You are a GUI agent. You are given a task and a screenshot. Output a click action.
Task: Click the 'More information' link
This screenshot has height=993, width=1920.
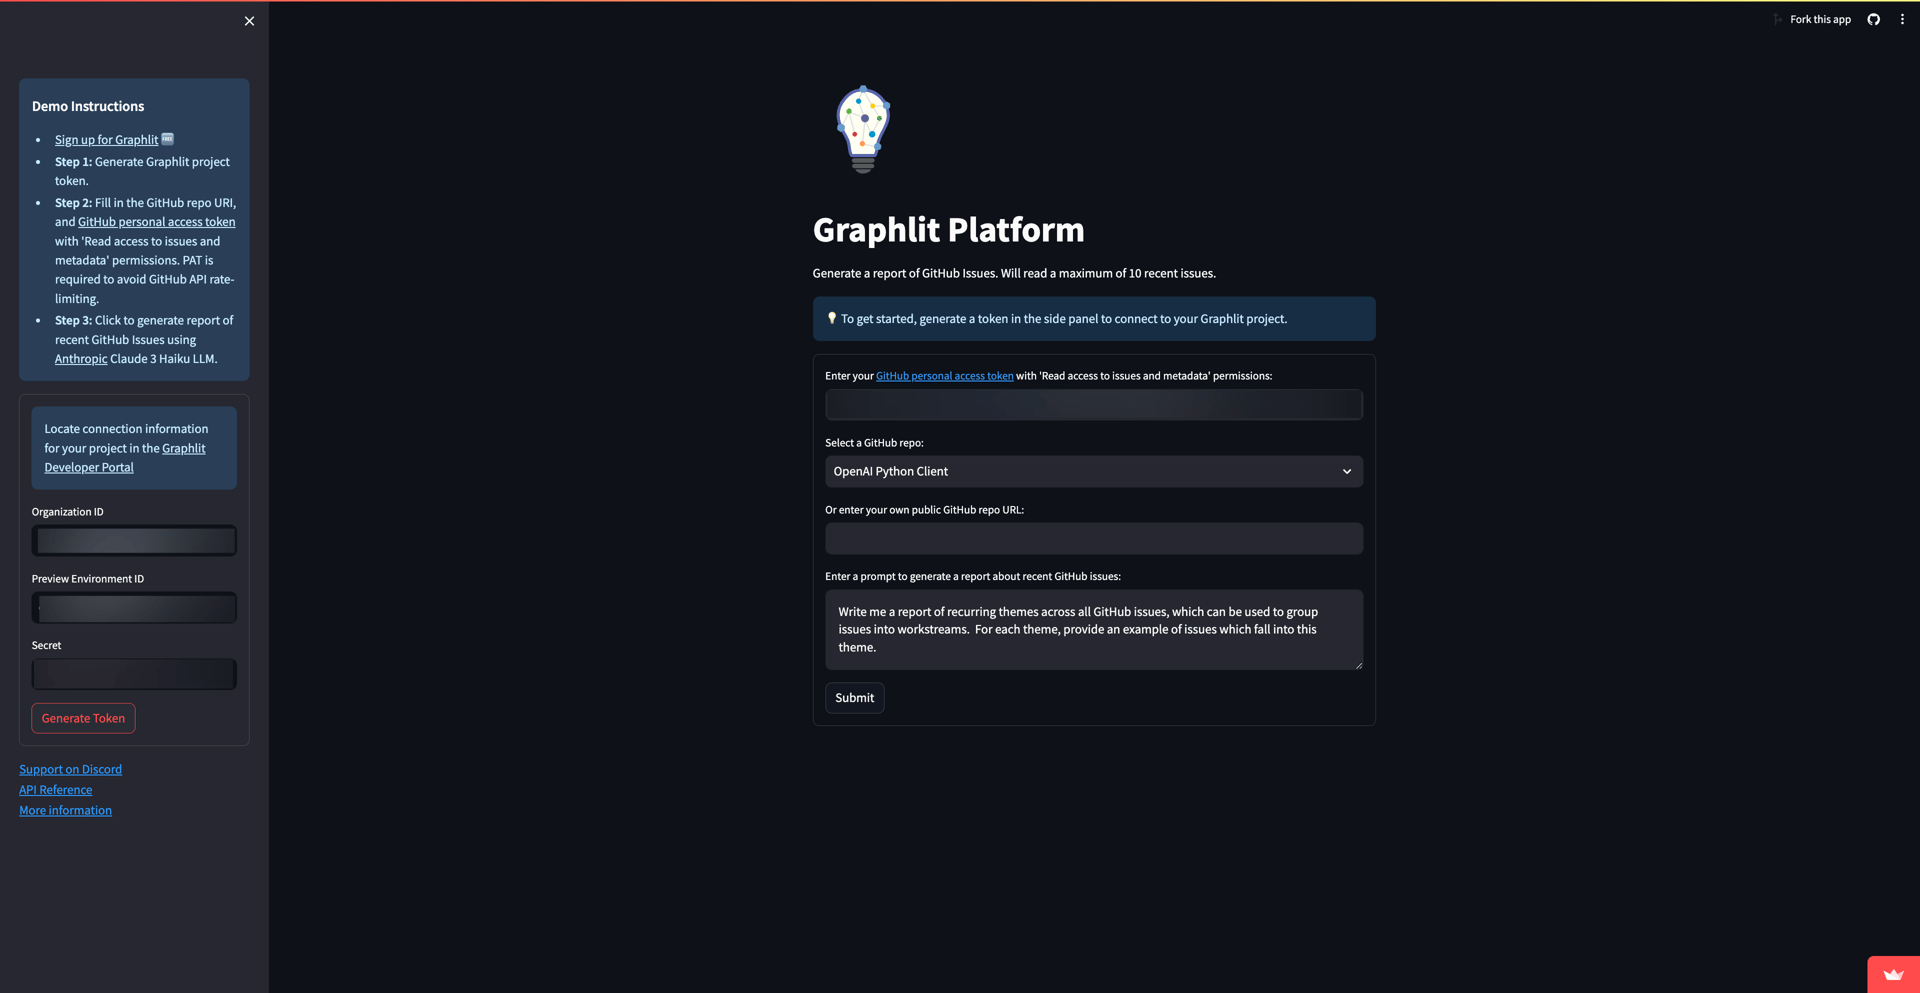(65, 810)
